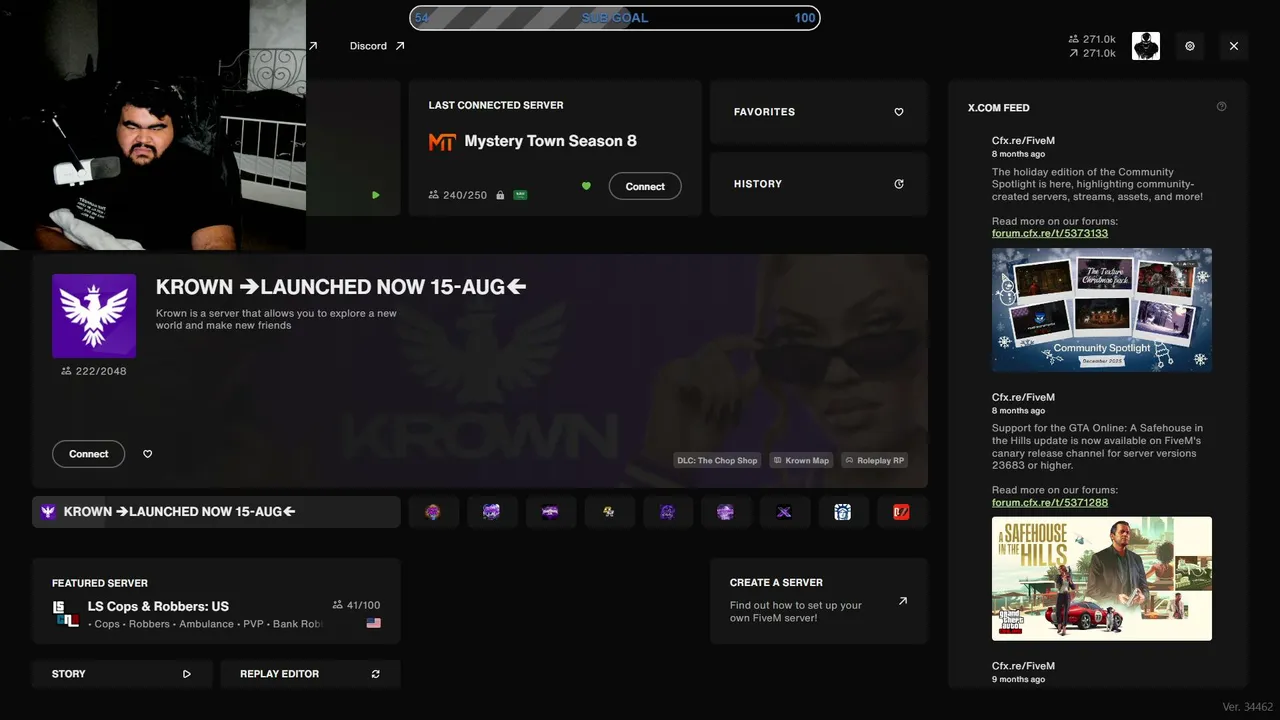Open forum link forum.cfx.re/t/5373133
The width and height of the screenshot is (1280, 720).
tap(1050, 233)
